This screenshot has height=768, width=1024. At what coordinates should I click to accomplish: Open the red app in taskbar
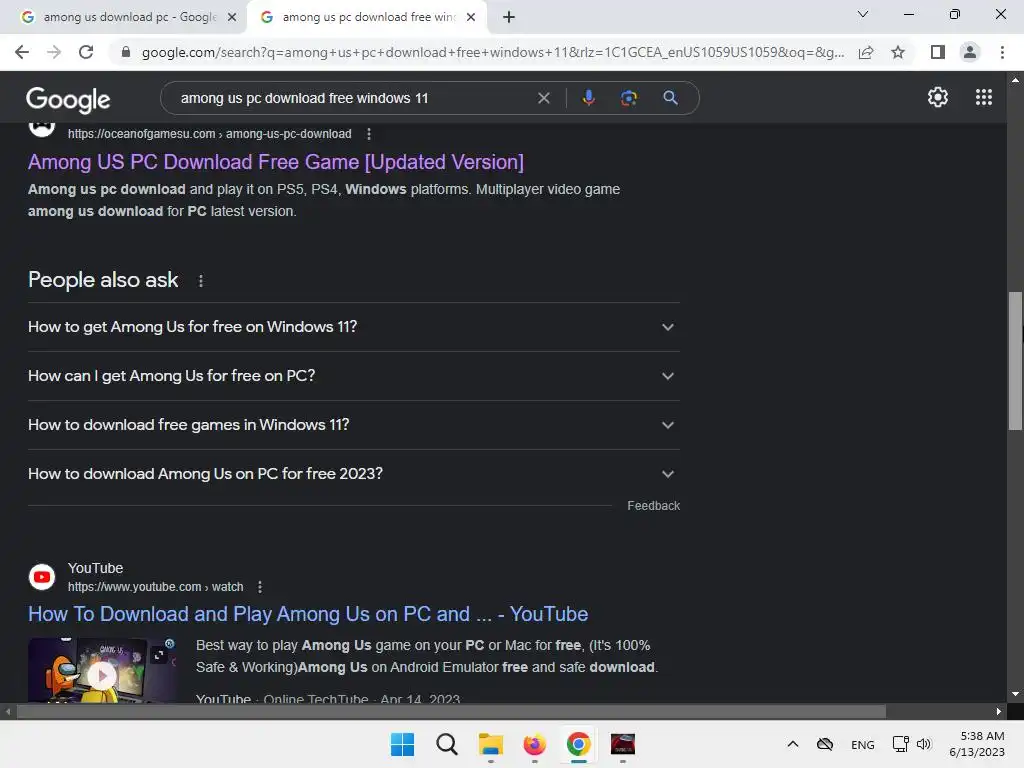click(622, 744)
